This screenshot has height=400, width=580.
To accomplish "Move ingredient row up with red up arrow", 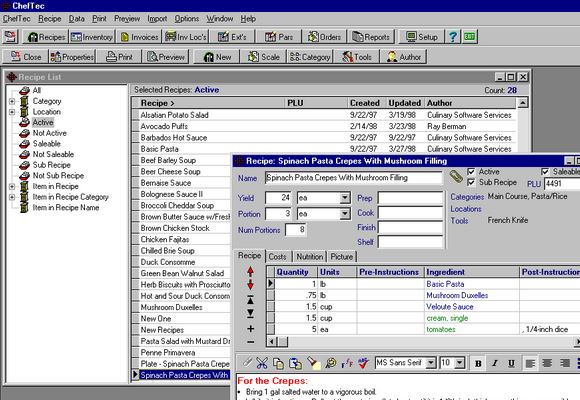I will pyautogui.click(x=250, y=272).
